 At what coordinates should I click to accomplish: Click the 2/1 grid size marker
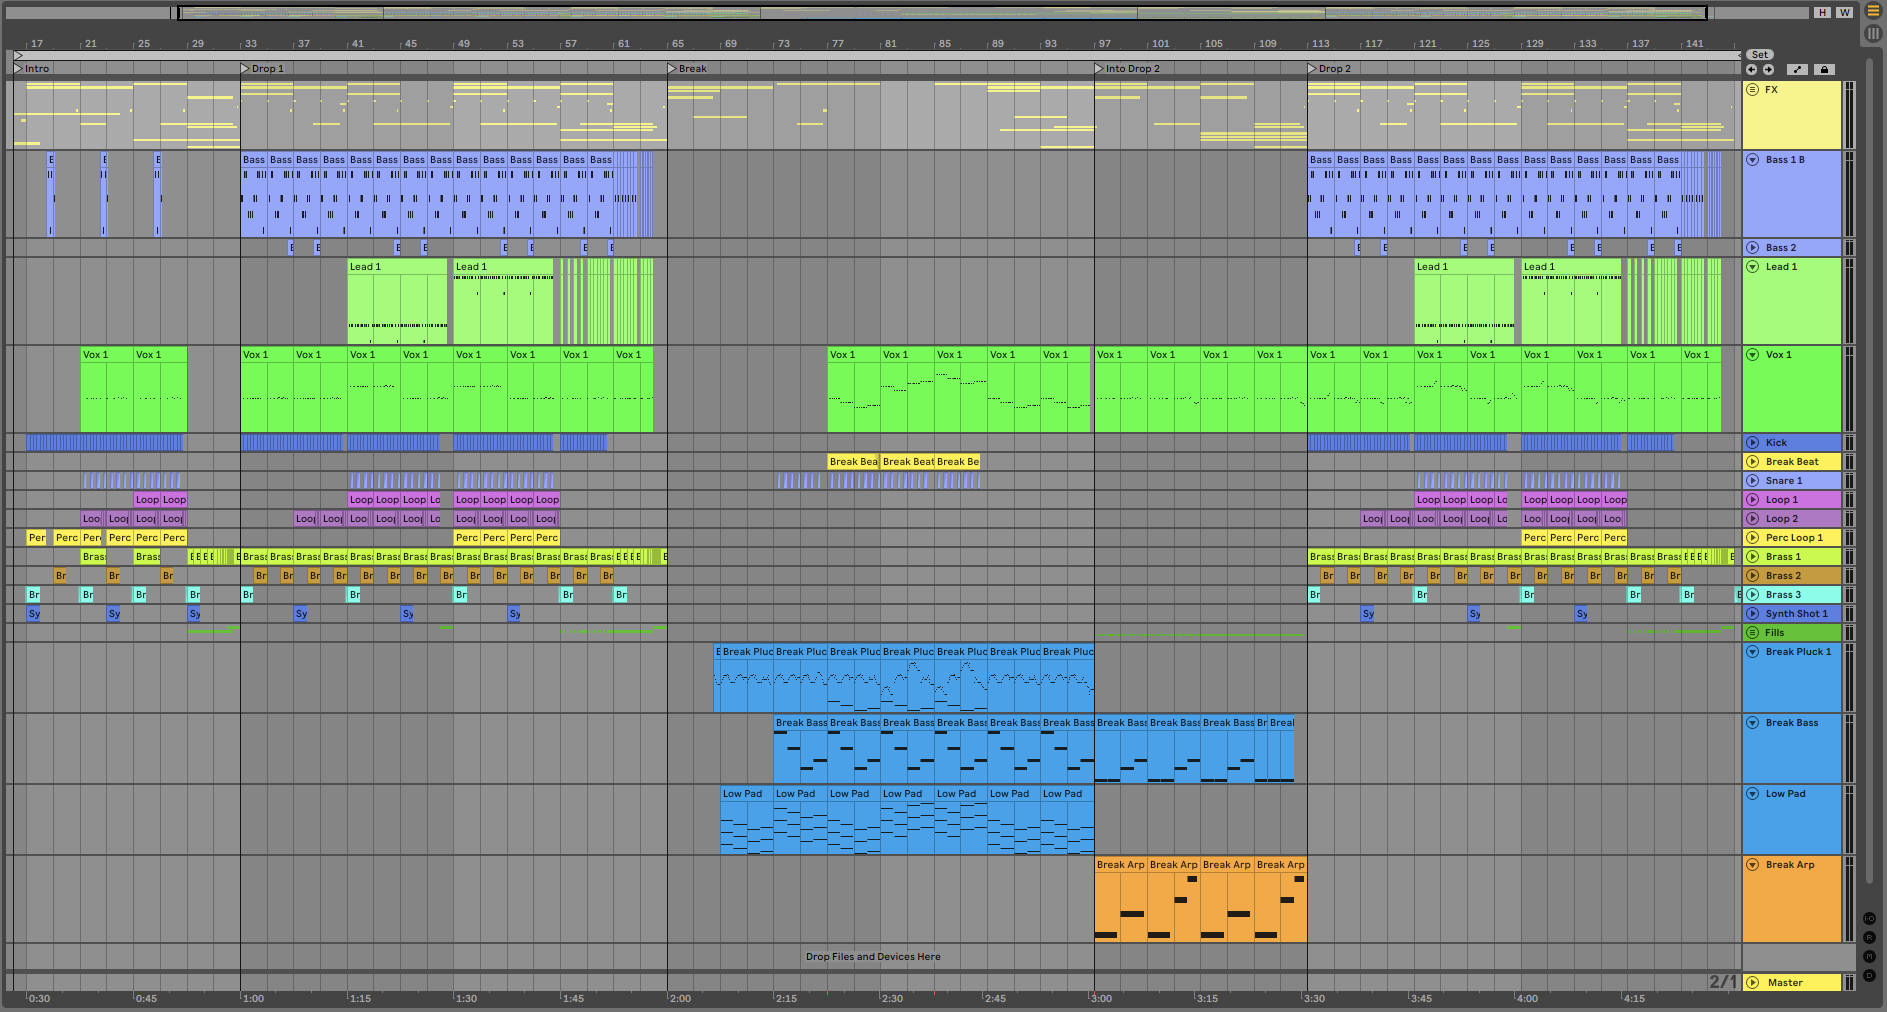click(1723, 982)
